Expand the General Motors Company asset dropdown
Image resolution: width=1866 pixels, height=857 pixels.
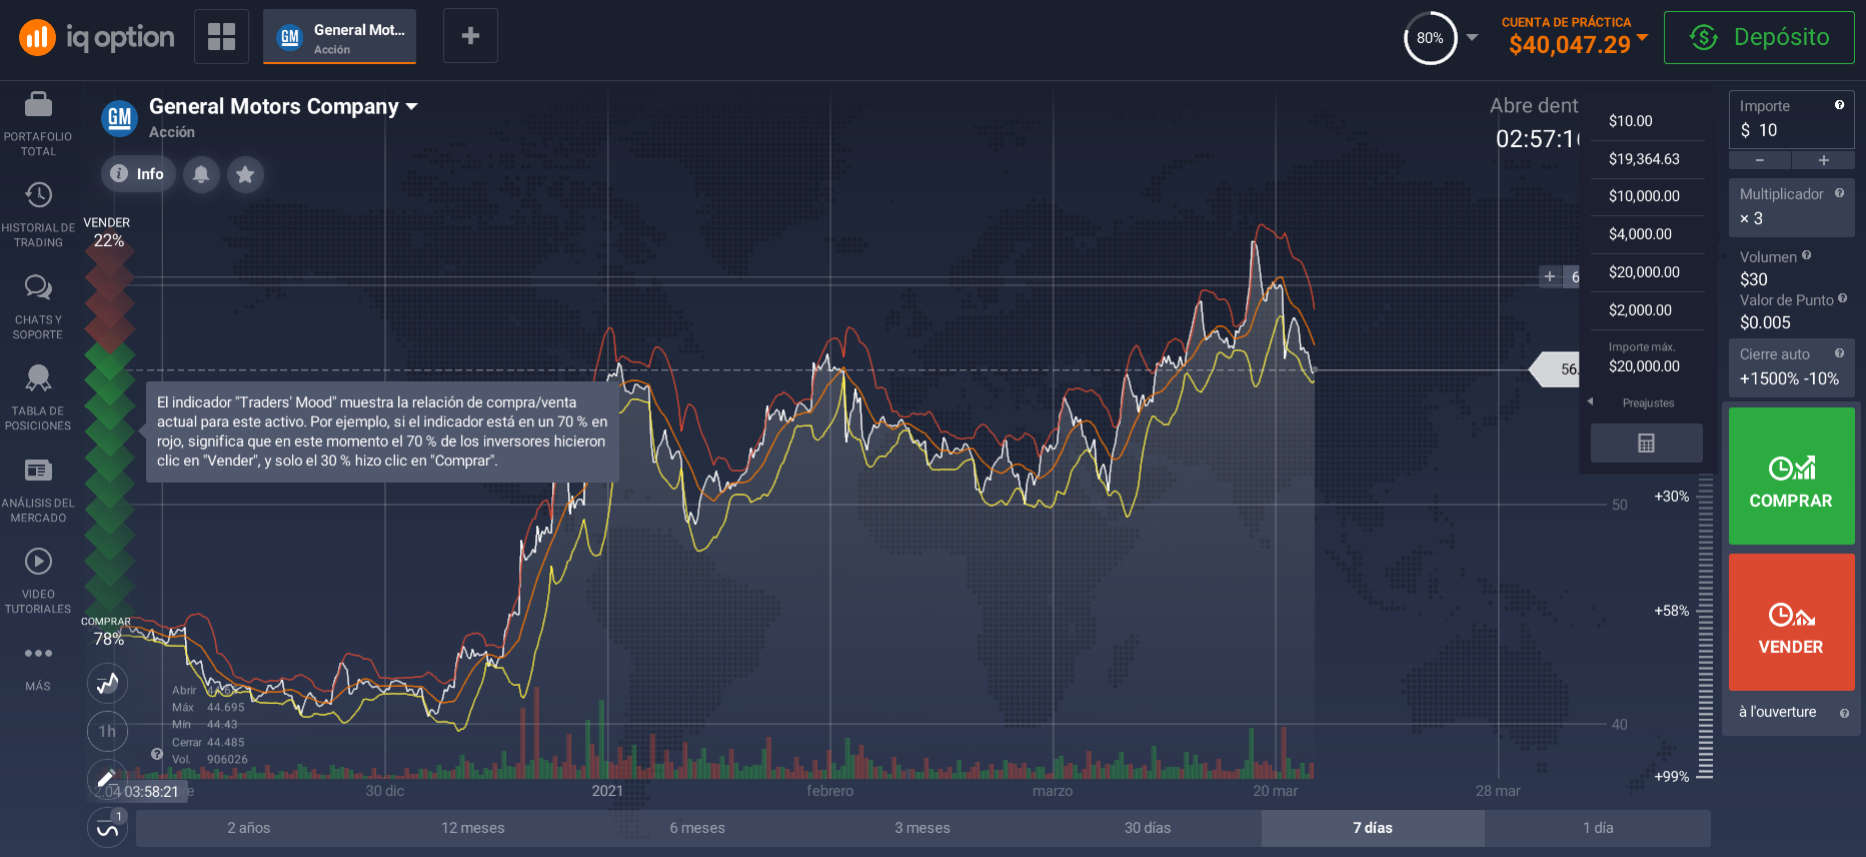coord(411,106)
